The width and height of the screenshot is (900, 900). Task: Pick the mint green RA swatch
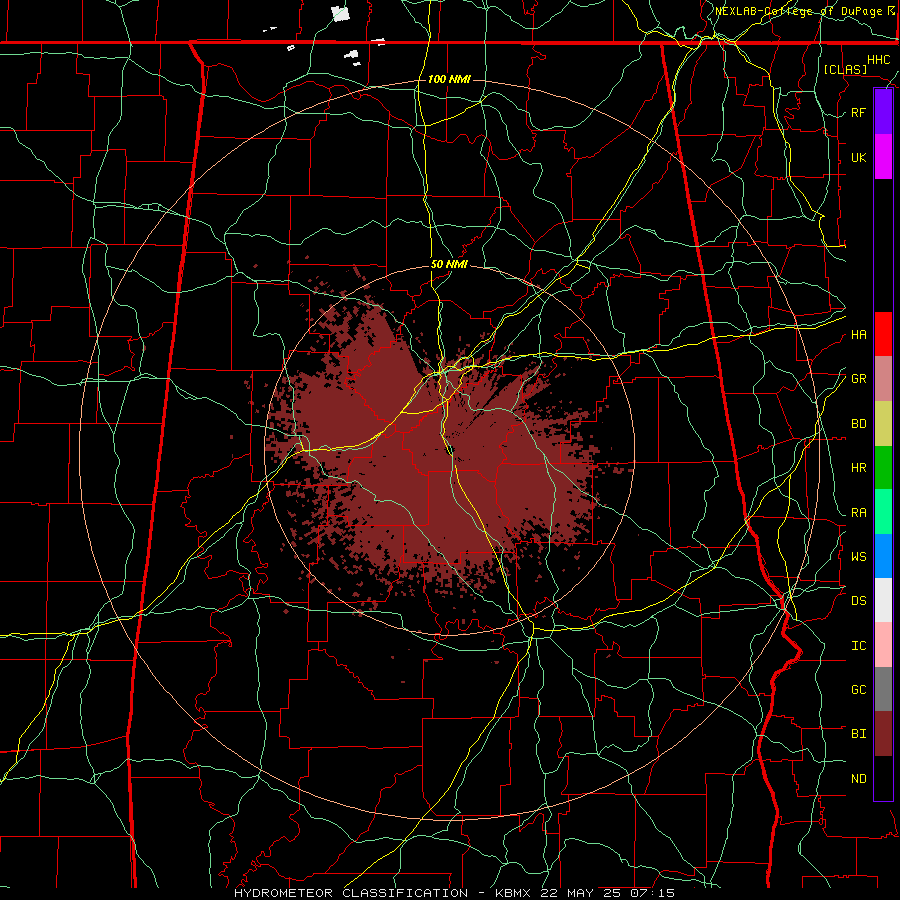(x=883, y=512)
